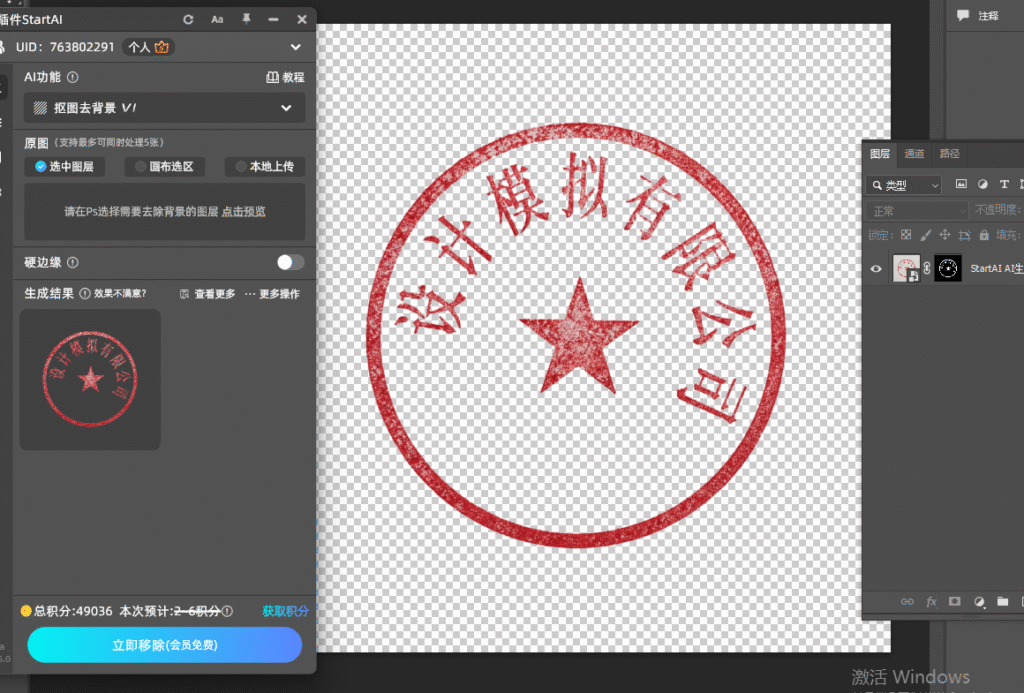Viewport: 1024px width, 693px height.
Task: Click the pixel layer filter icon in Layers panel
Action: click(961, 184)
